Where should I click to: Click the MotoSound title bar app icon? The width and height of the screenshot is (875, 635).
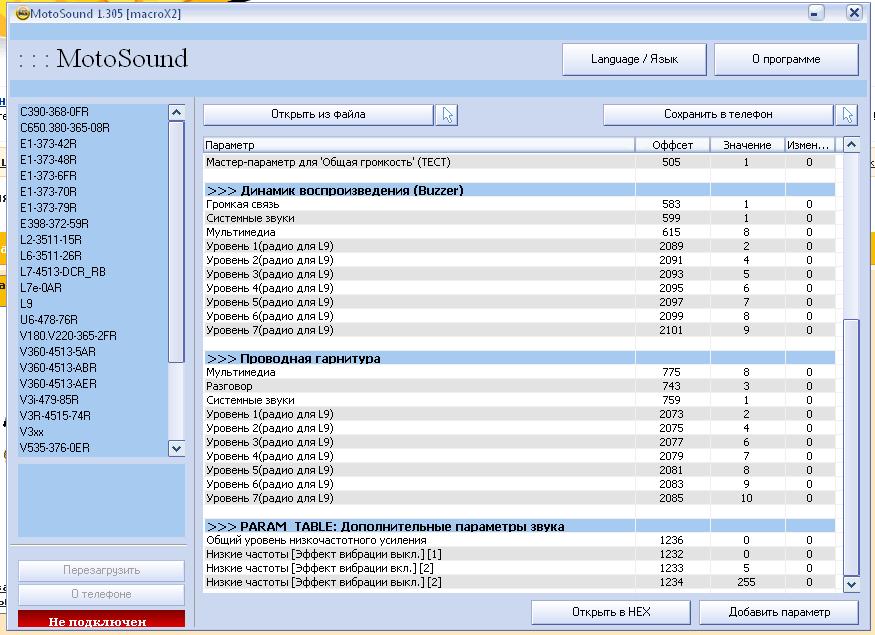point(23,13)
